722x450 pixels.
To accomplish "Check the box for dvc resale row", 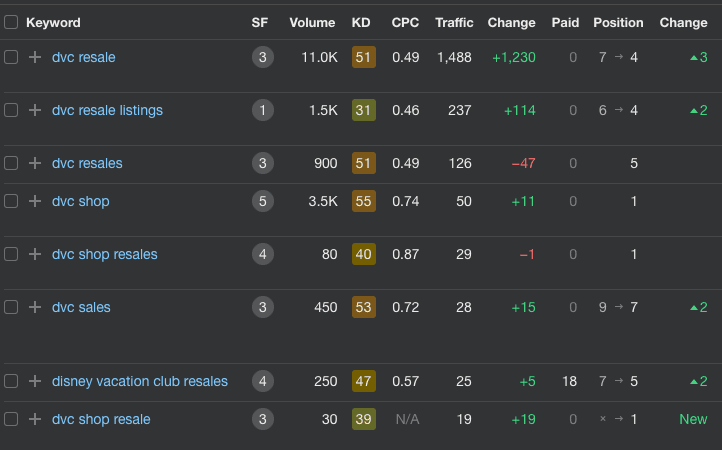I will click(x=11, y=58).
